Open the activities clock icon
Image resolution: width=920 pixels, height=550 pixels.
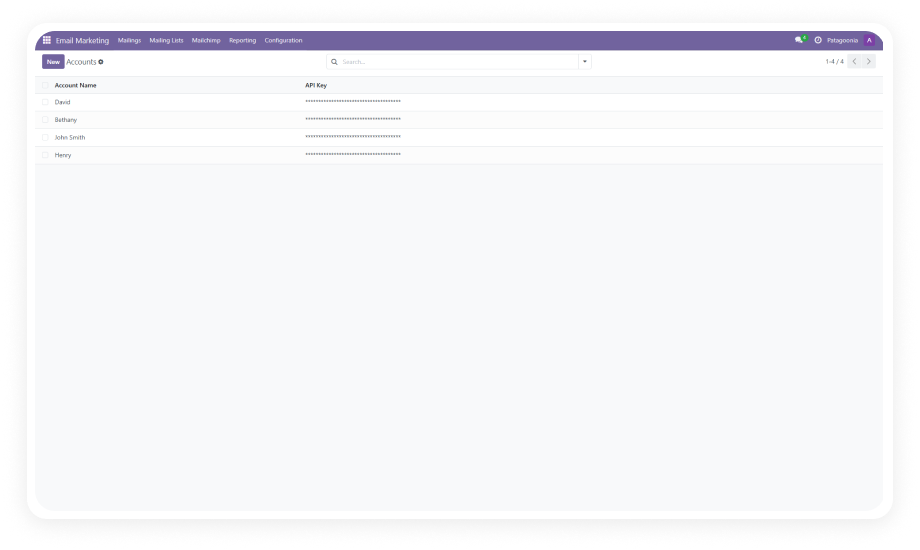(x=818, y=40)
